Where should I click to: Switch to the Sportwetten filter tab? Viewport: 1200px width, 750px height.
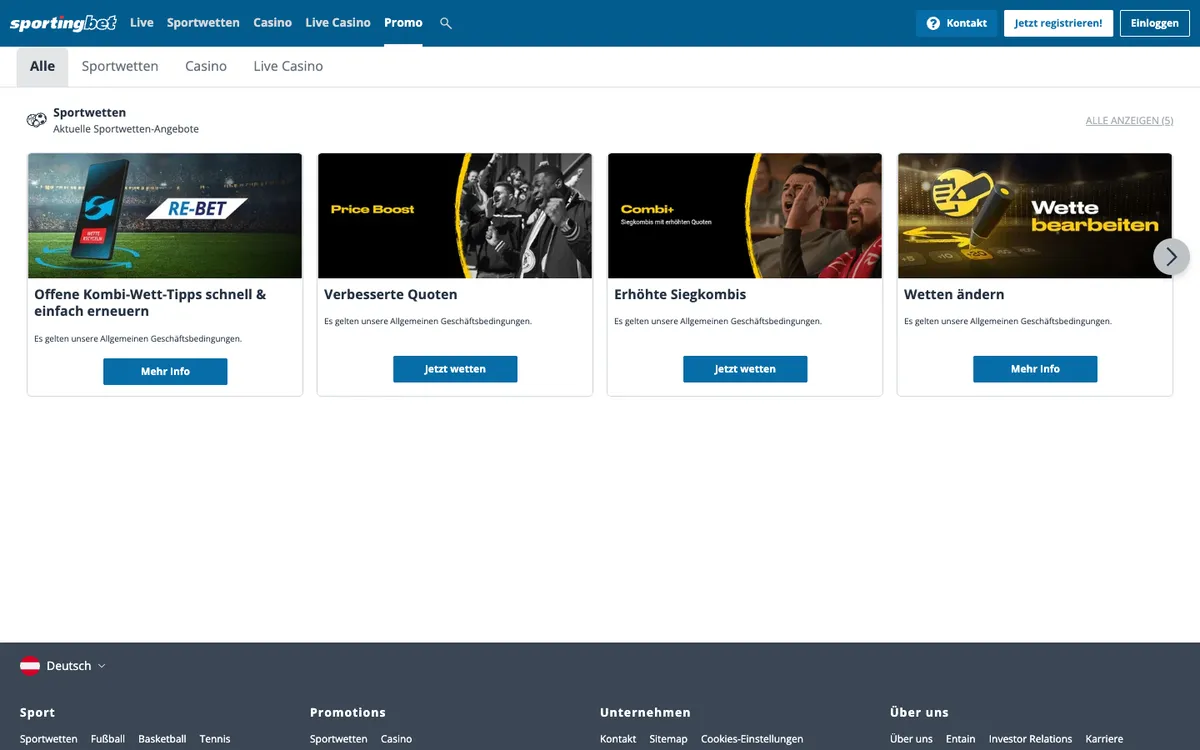click(120, 66)
